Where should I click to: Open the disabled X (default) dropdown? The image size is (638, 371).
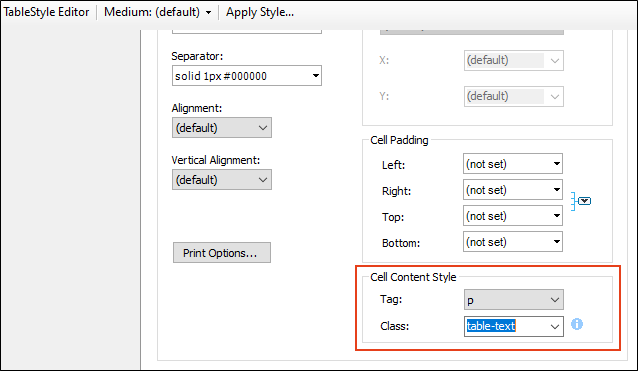click(x=513, y=61)
